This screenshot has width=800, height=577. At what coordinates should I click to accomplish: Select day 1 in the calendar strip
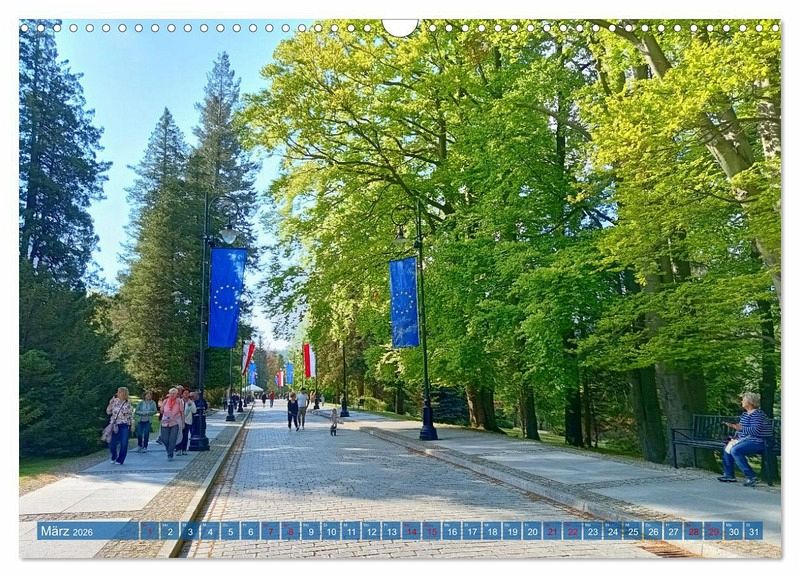point(149,531)
